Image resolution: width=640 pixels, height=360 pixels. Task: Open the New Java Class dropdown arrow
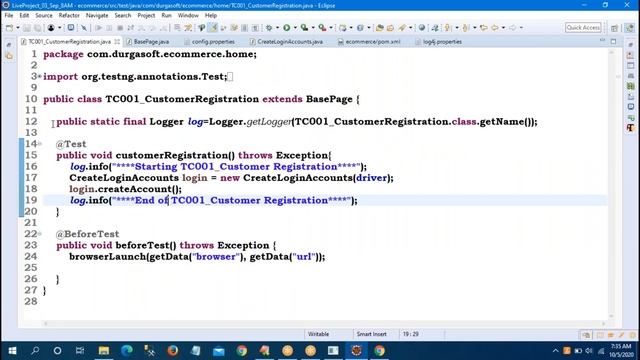coord(369,28)
